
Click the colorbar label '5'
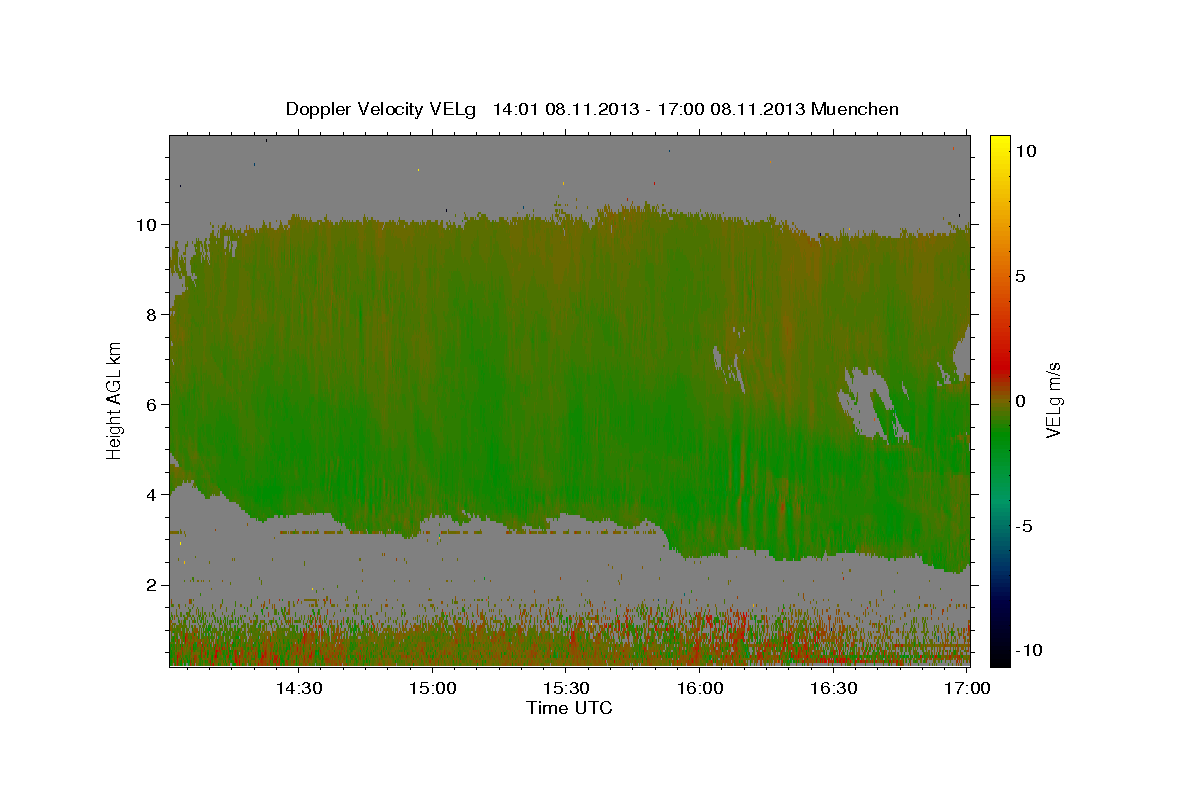coord(1020,275)
